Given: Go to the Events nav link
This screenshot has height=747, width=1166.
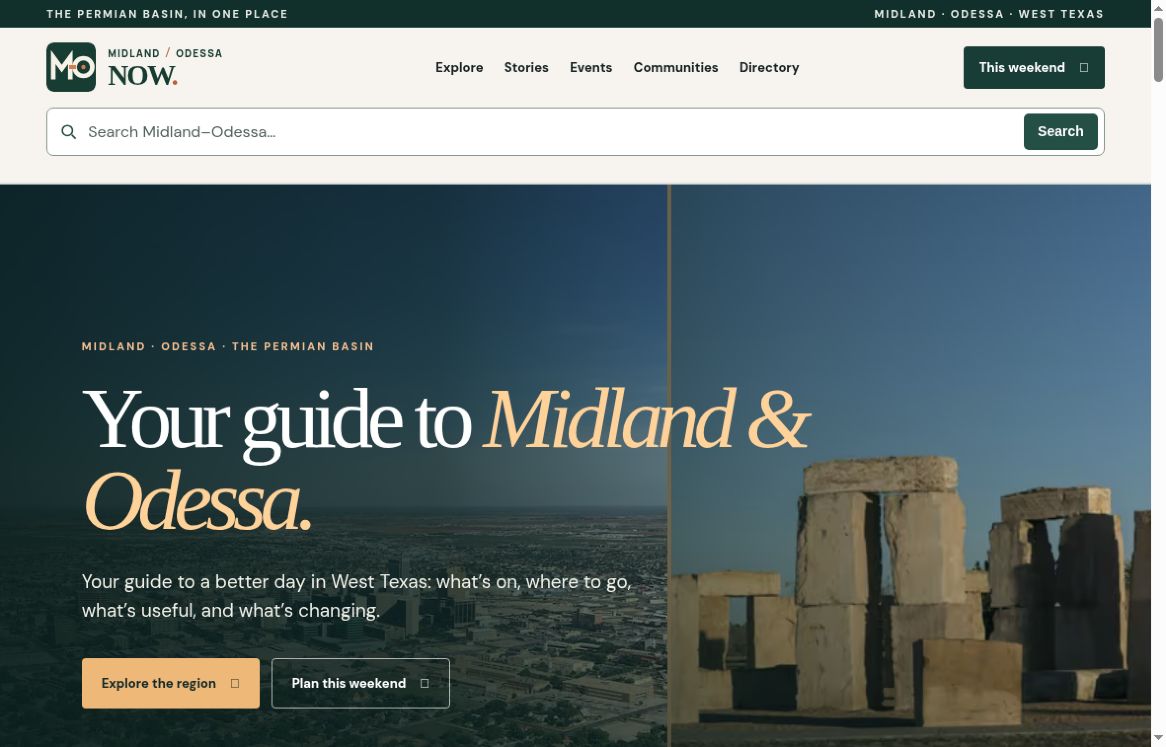Looking at the screenshot, I should click(x=590, y=68).
